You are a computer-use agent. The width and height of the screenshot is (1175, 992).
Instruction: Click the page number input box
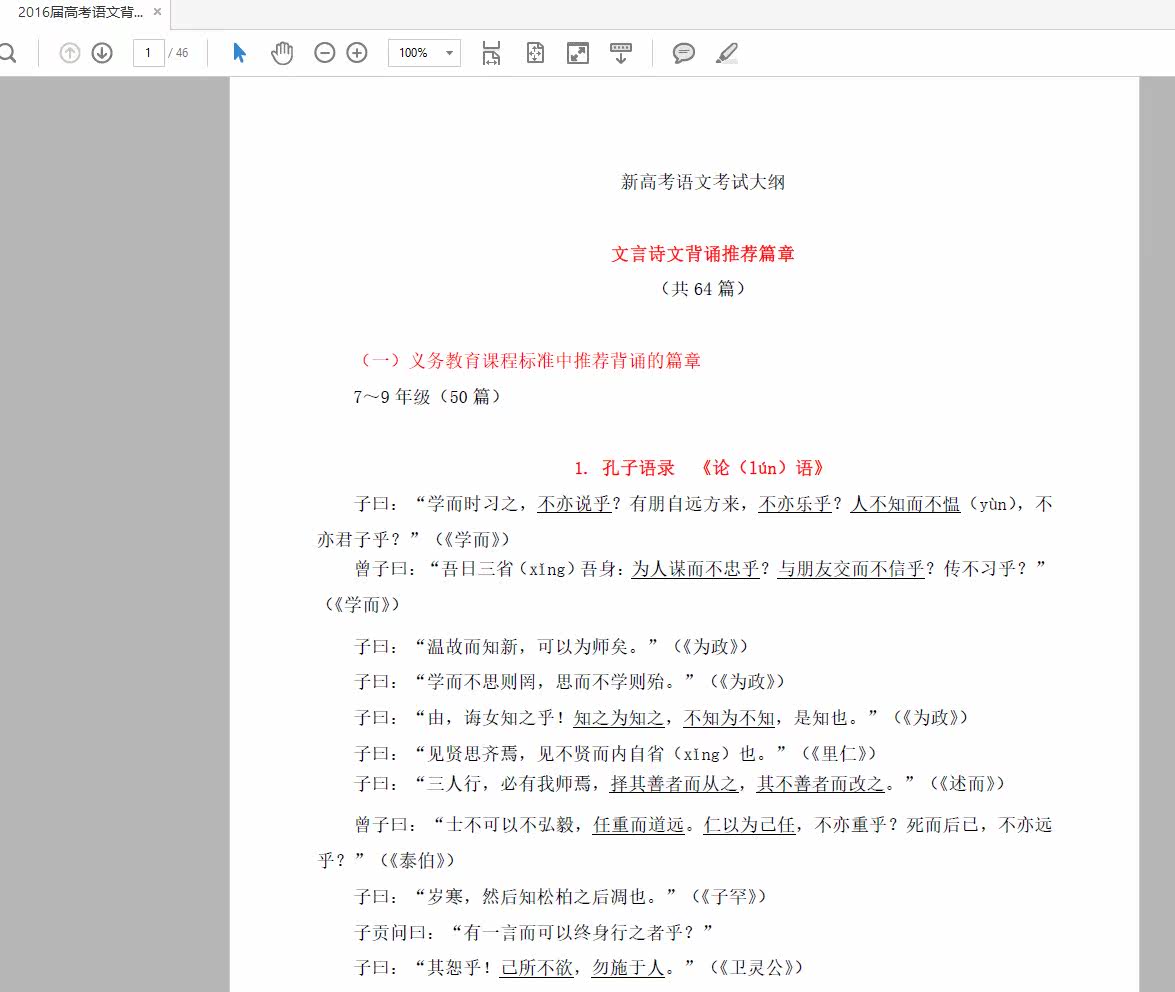149,53
